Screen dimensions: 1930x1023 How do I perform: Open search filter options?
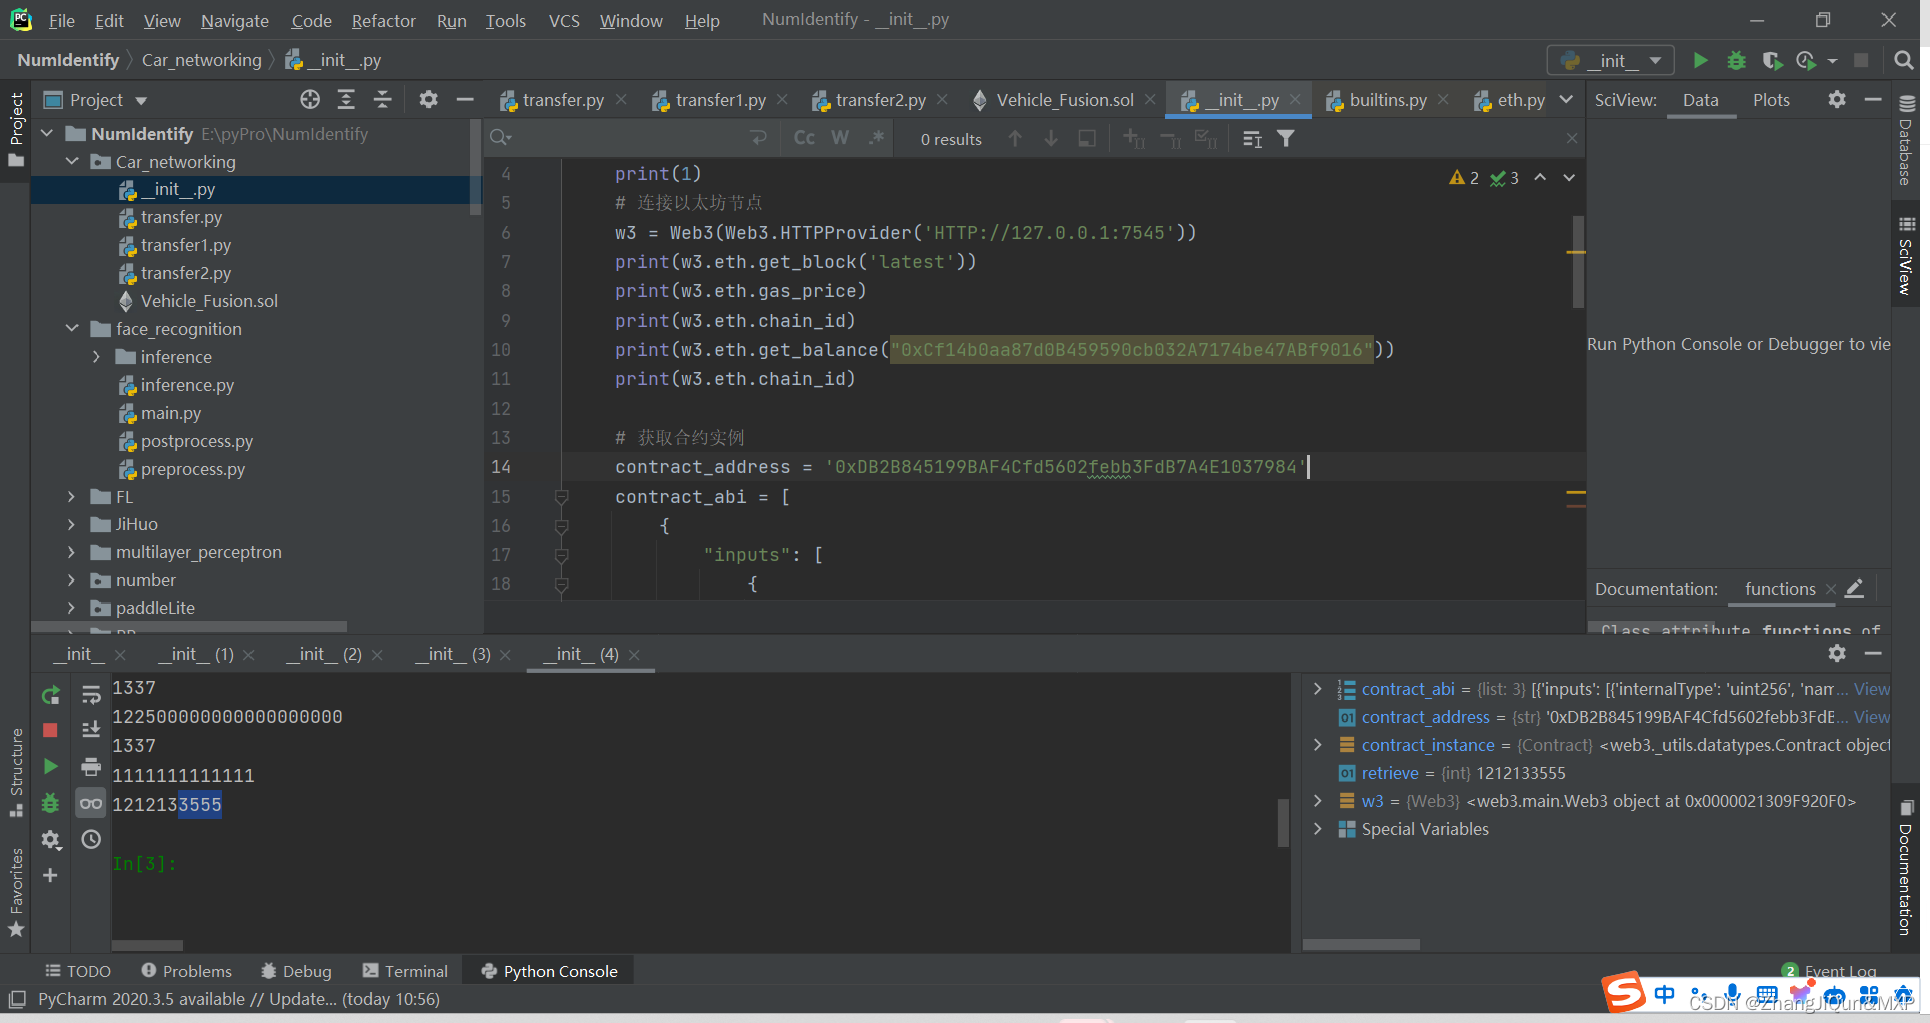1286,138
